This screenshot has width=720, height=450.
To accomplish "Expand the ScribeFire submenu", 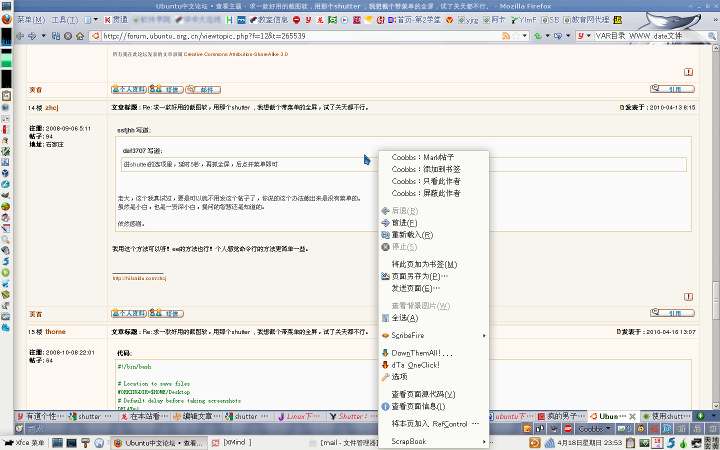I will [433, 336].
